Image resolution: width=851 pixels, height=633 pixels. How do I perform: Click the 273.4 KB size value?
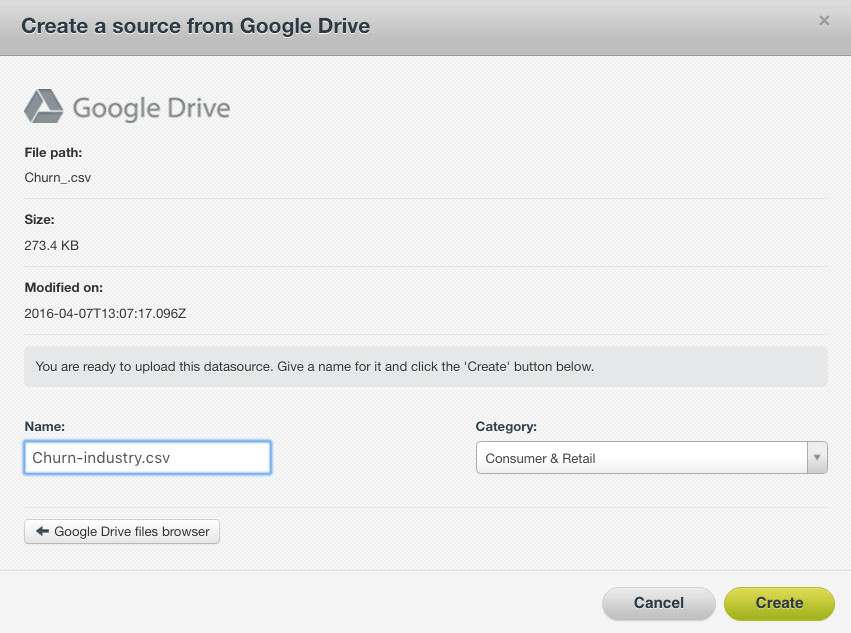[x=52, y=245]
